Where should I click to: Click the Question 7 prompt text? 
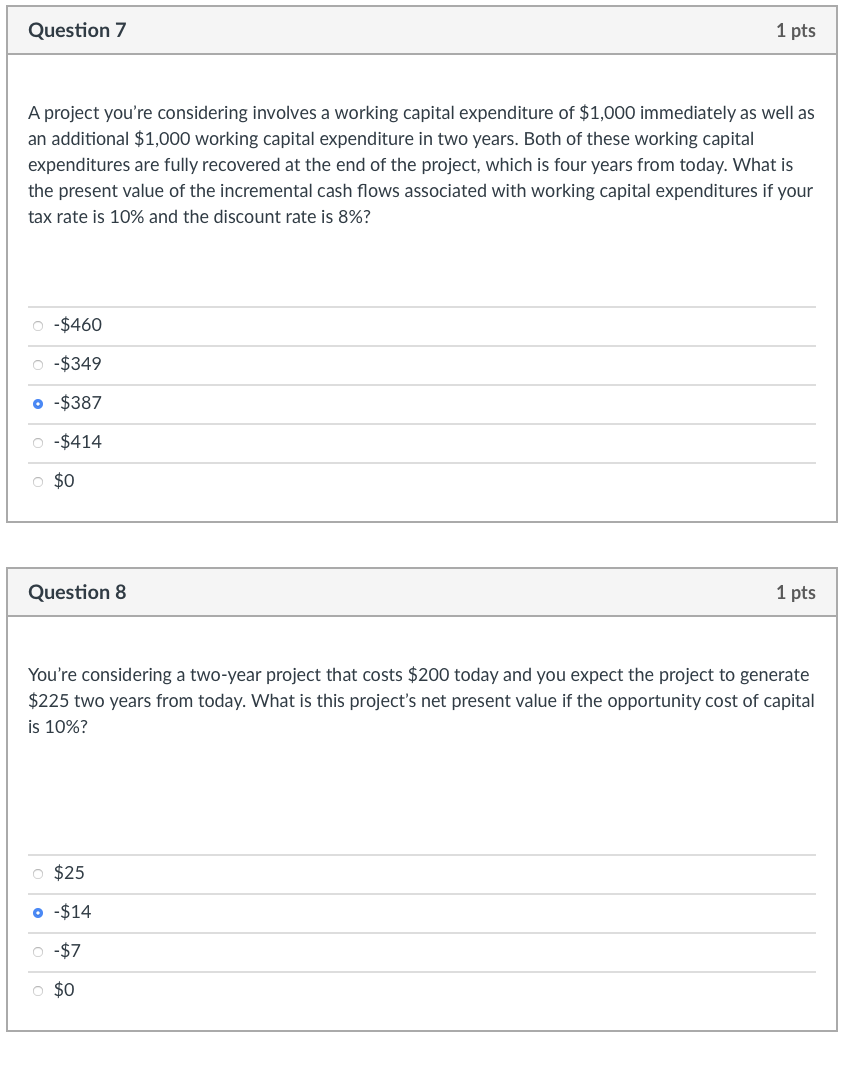[x=420, y=164]
